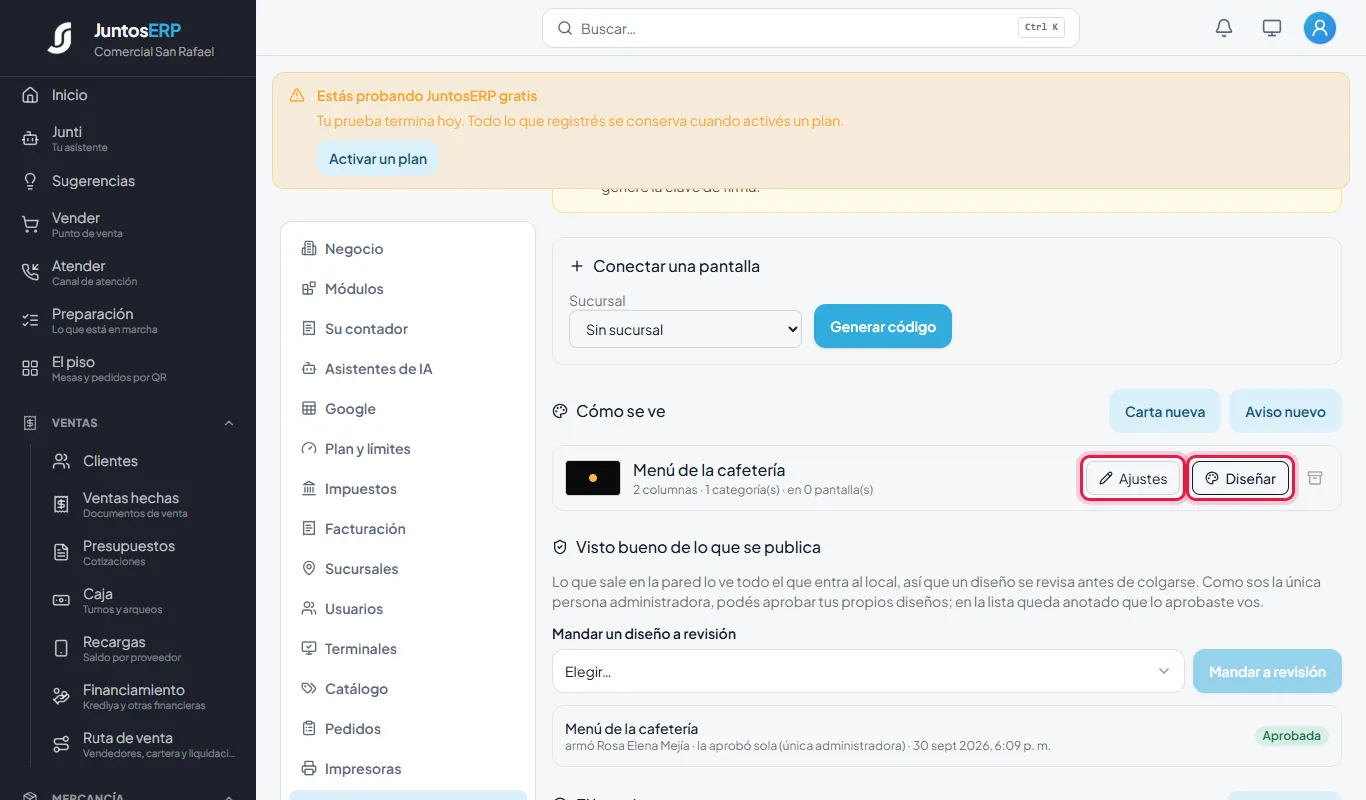Expand Conectar una pantalla plus sign
1366x800 pixels.
coord(577,266)
